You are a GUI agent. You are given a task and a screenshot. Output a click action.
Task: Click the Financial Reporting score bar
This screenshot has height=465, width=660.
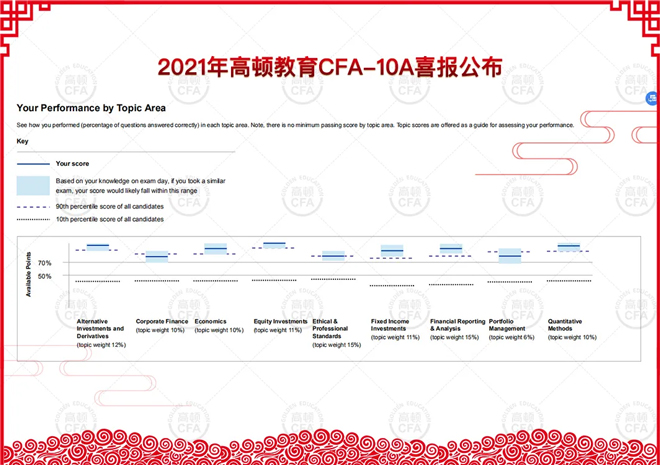pyautogui.click(x=451, y=249)
